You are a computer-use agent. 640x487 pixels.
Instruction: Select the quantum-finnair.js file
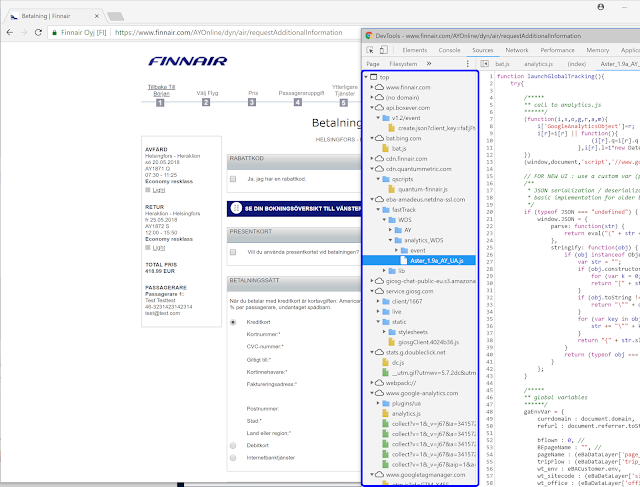[422, 189]
